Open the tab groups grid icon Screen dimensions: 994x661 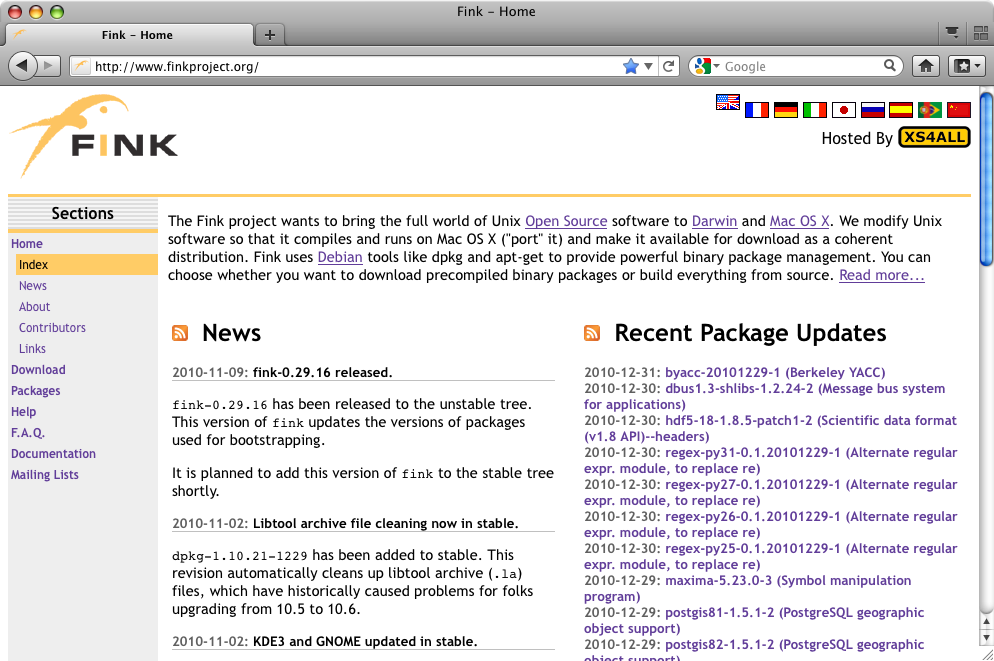point(981,33)
